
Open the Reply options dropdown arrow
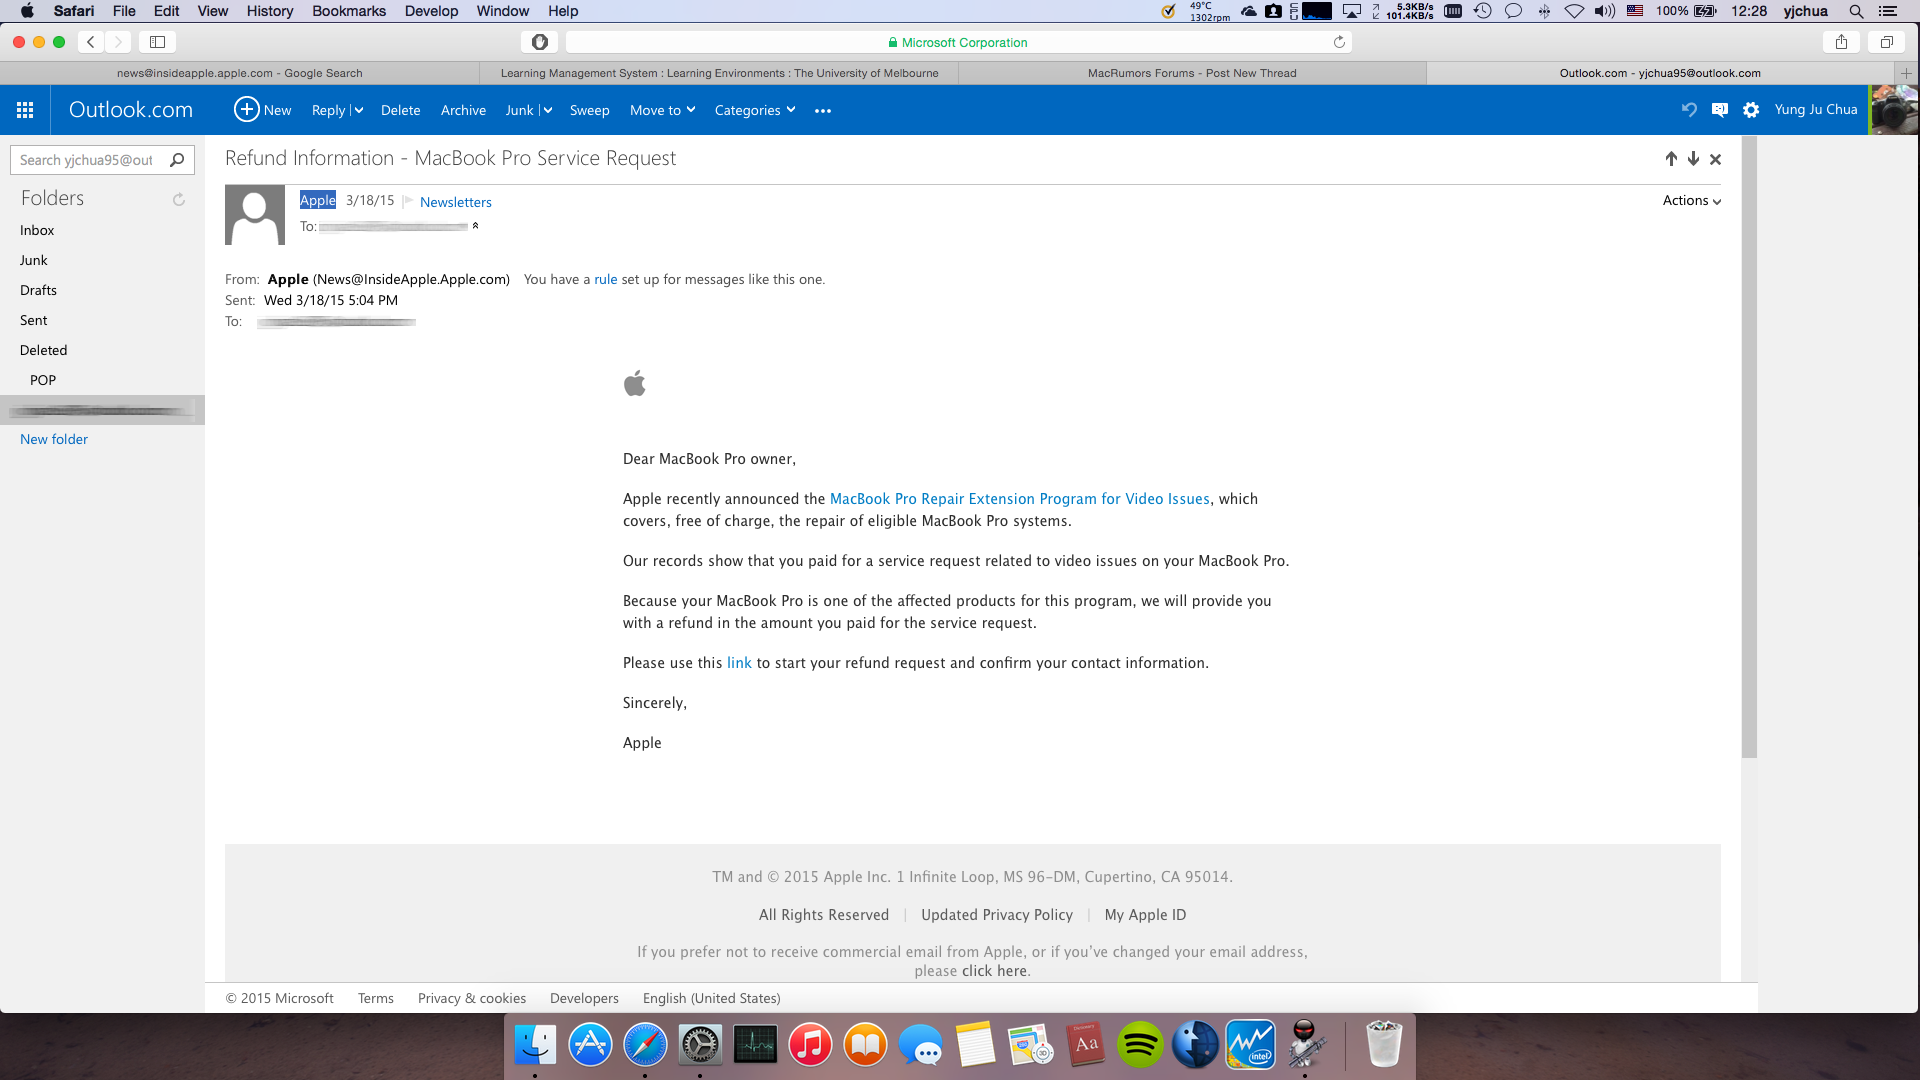(x=358, y=111)
